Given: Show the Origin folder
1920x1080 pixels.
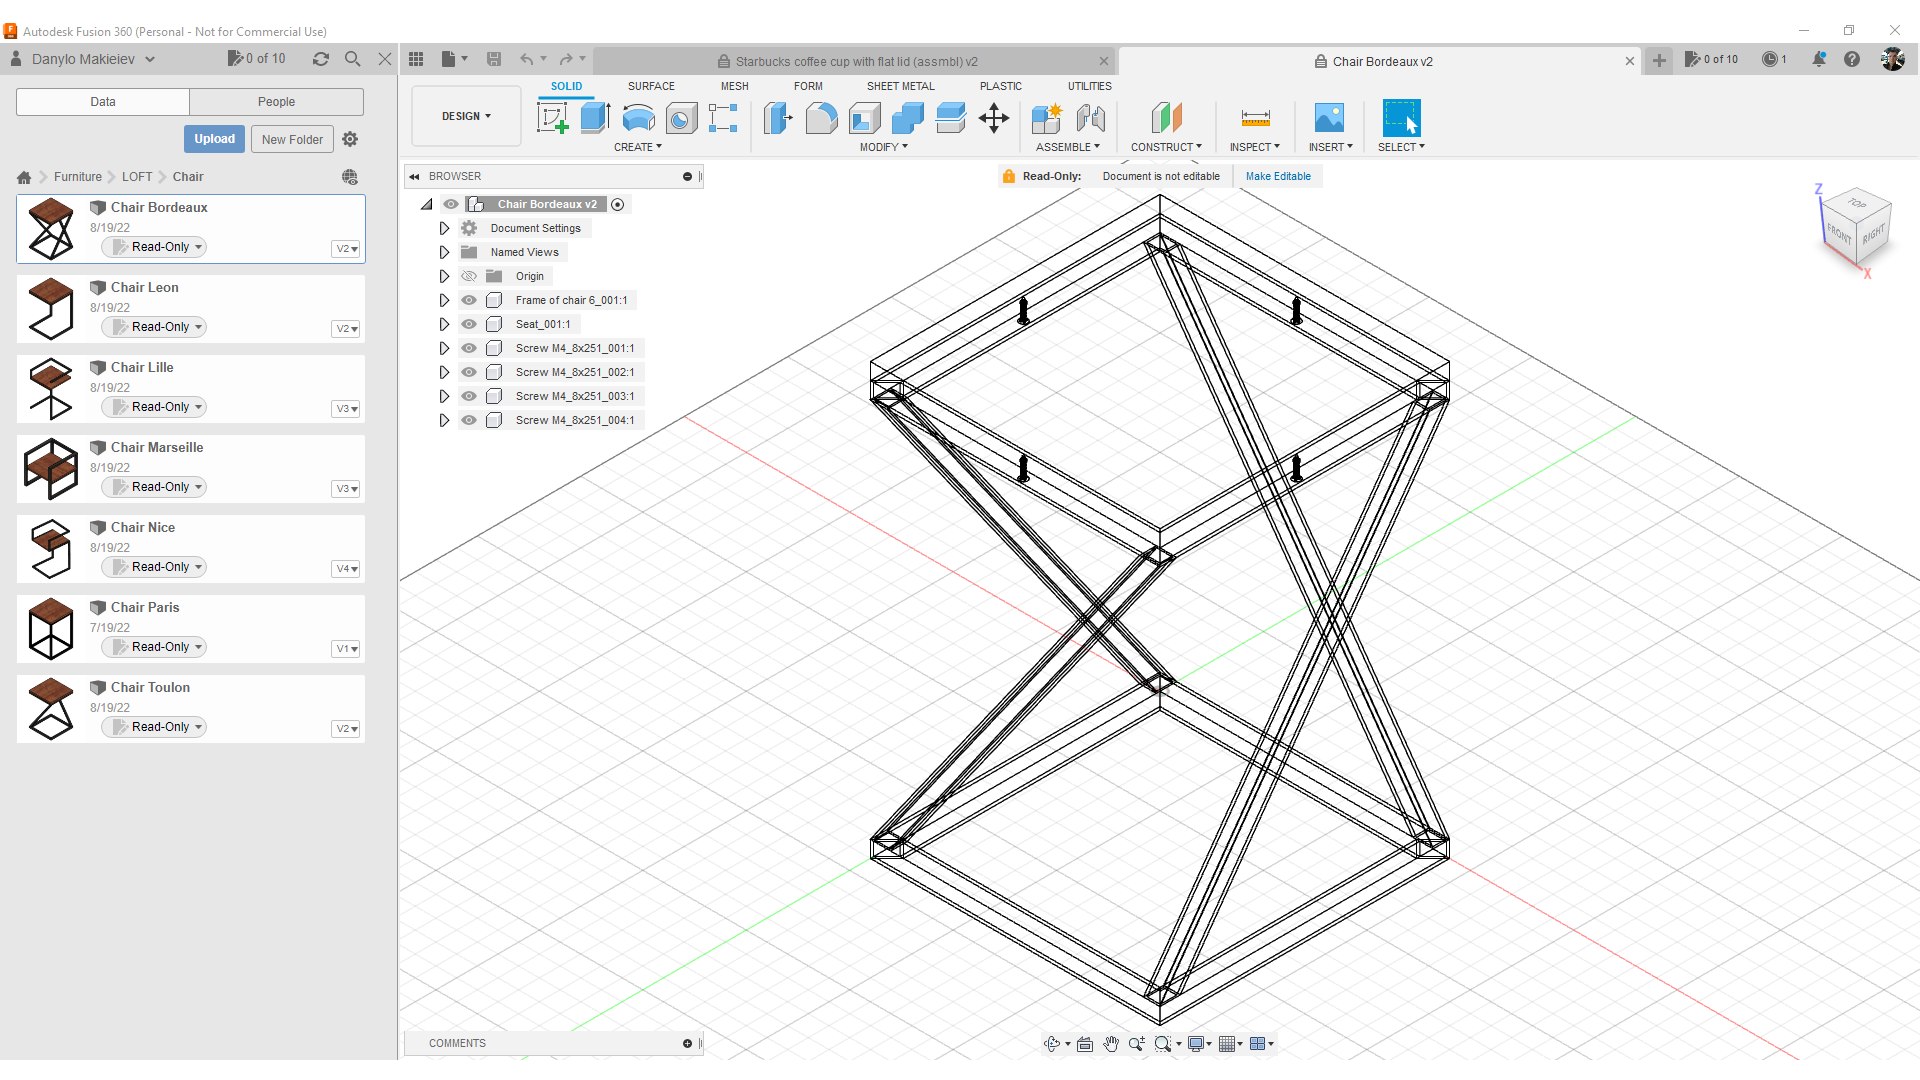Looking at the screenshot, I should pyautogui.click(x=469, y=276).
